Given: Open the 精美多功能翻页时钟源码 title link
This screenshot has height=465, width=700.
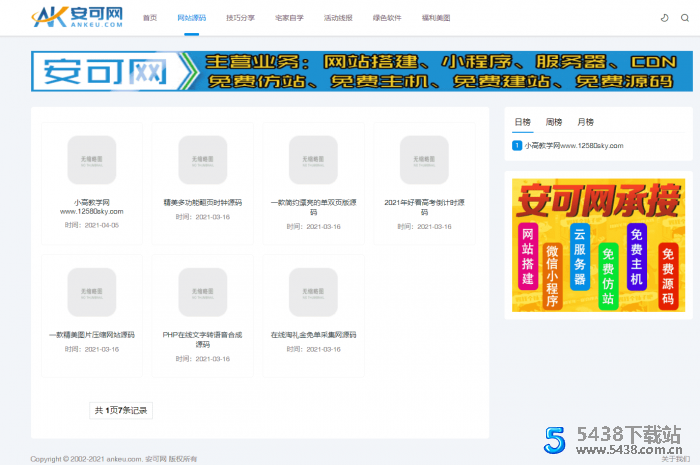Looking at the screenshot, I should pos(203,202).
